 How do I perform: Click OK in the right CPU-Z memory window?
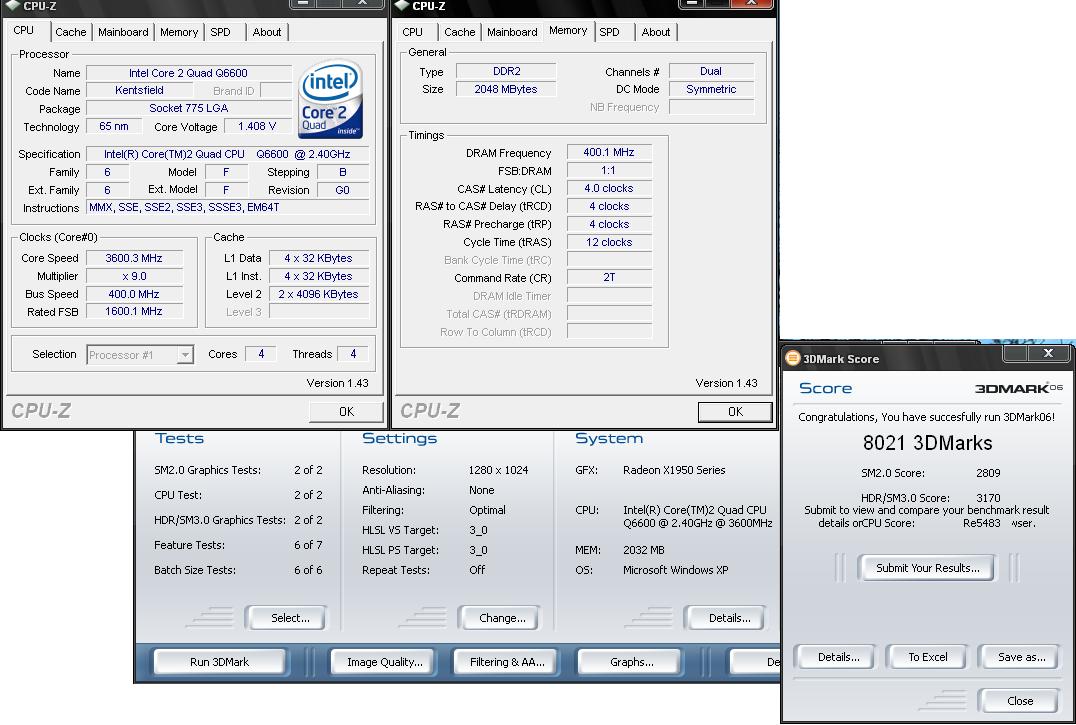pyautogui.click(x=735, y=412)
